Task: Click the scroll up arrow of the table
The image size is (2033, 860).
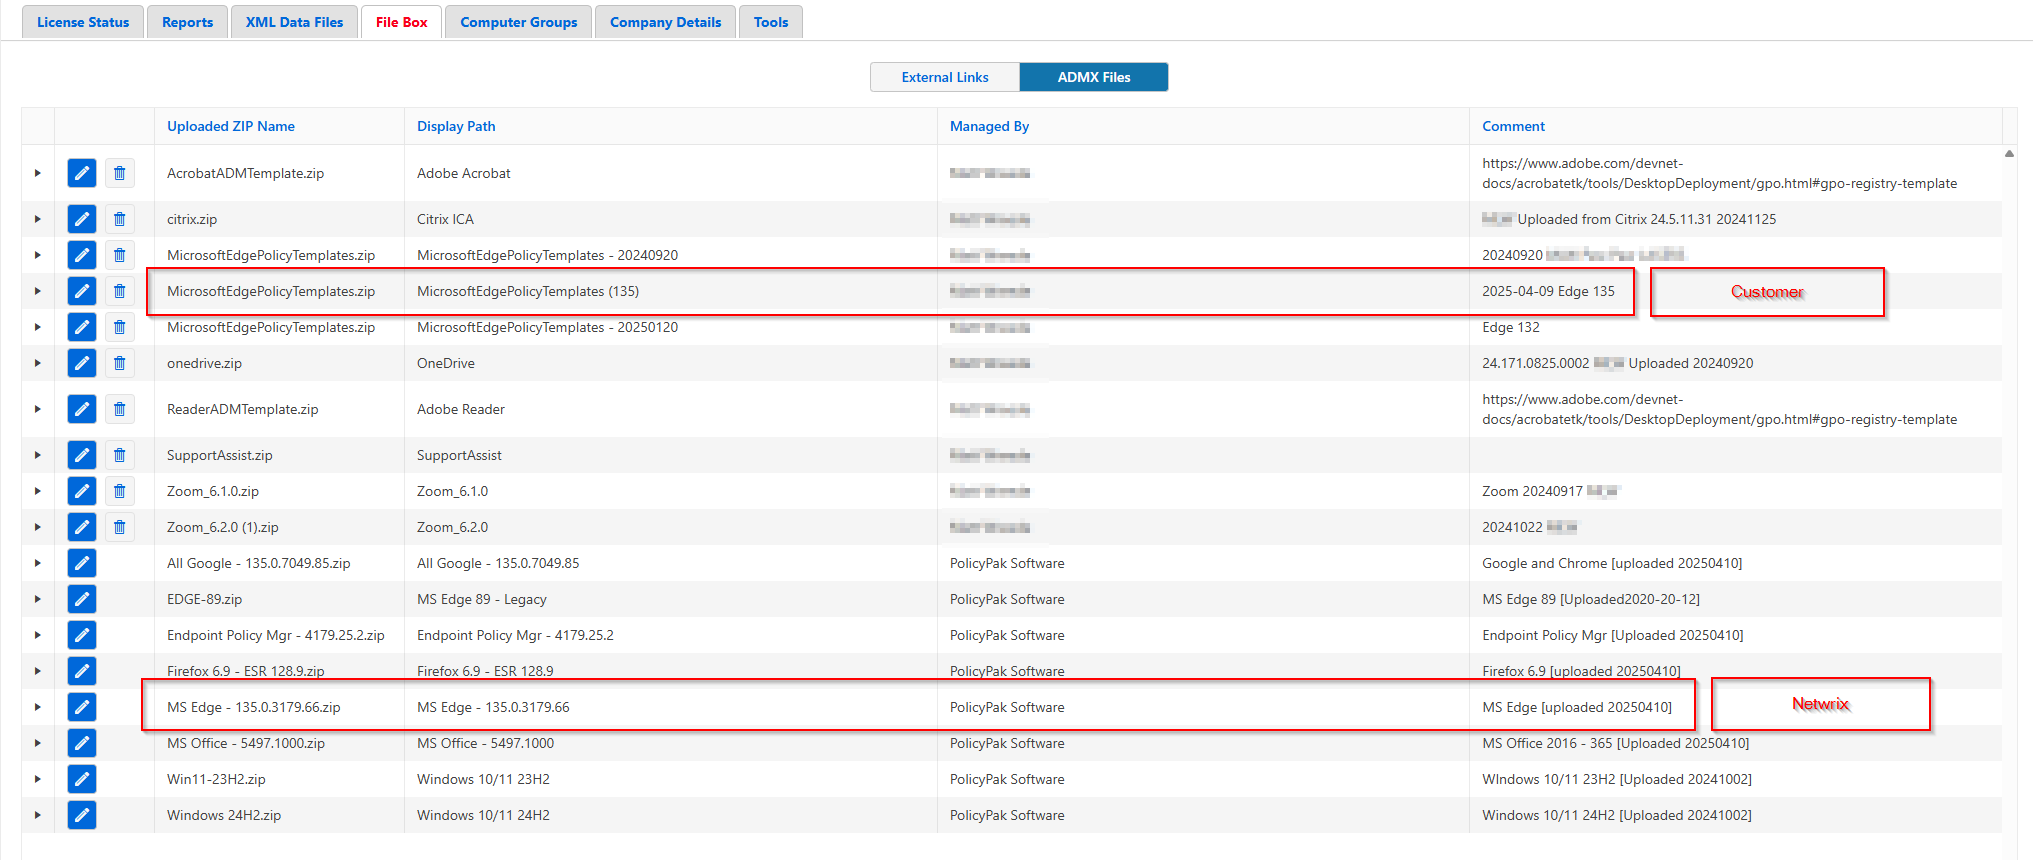Action: (x=2009, y=154)
